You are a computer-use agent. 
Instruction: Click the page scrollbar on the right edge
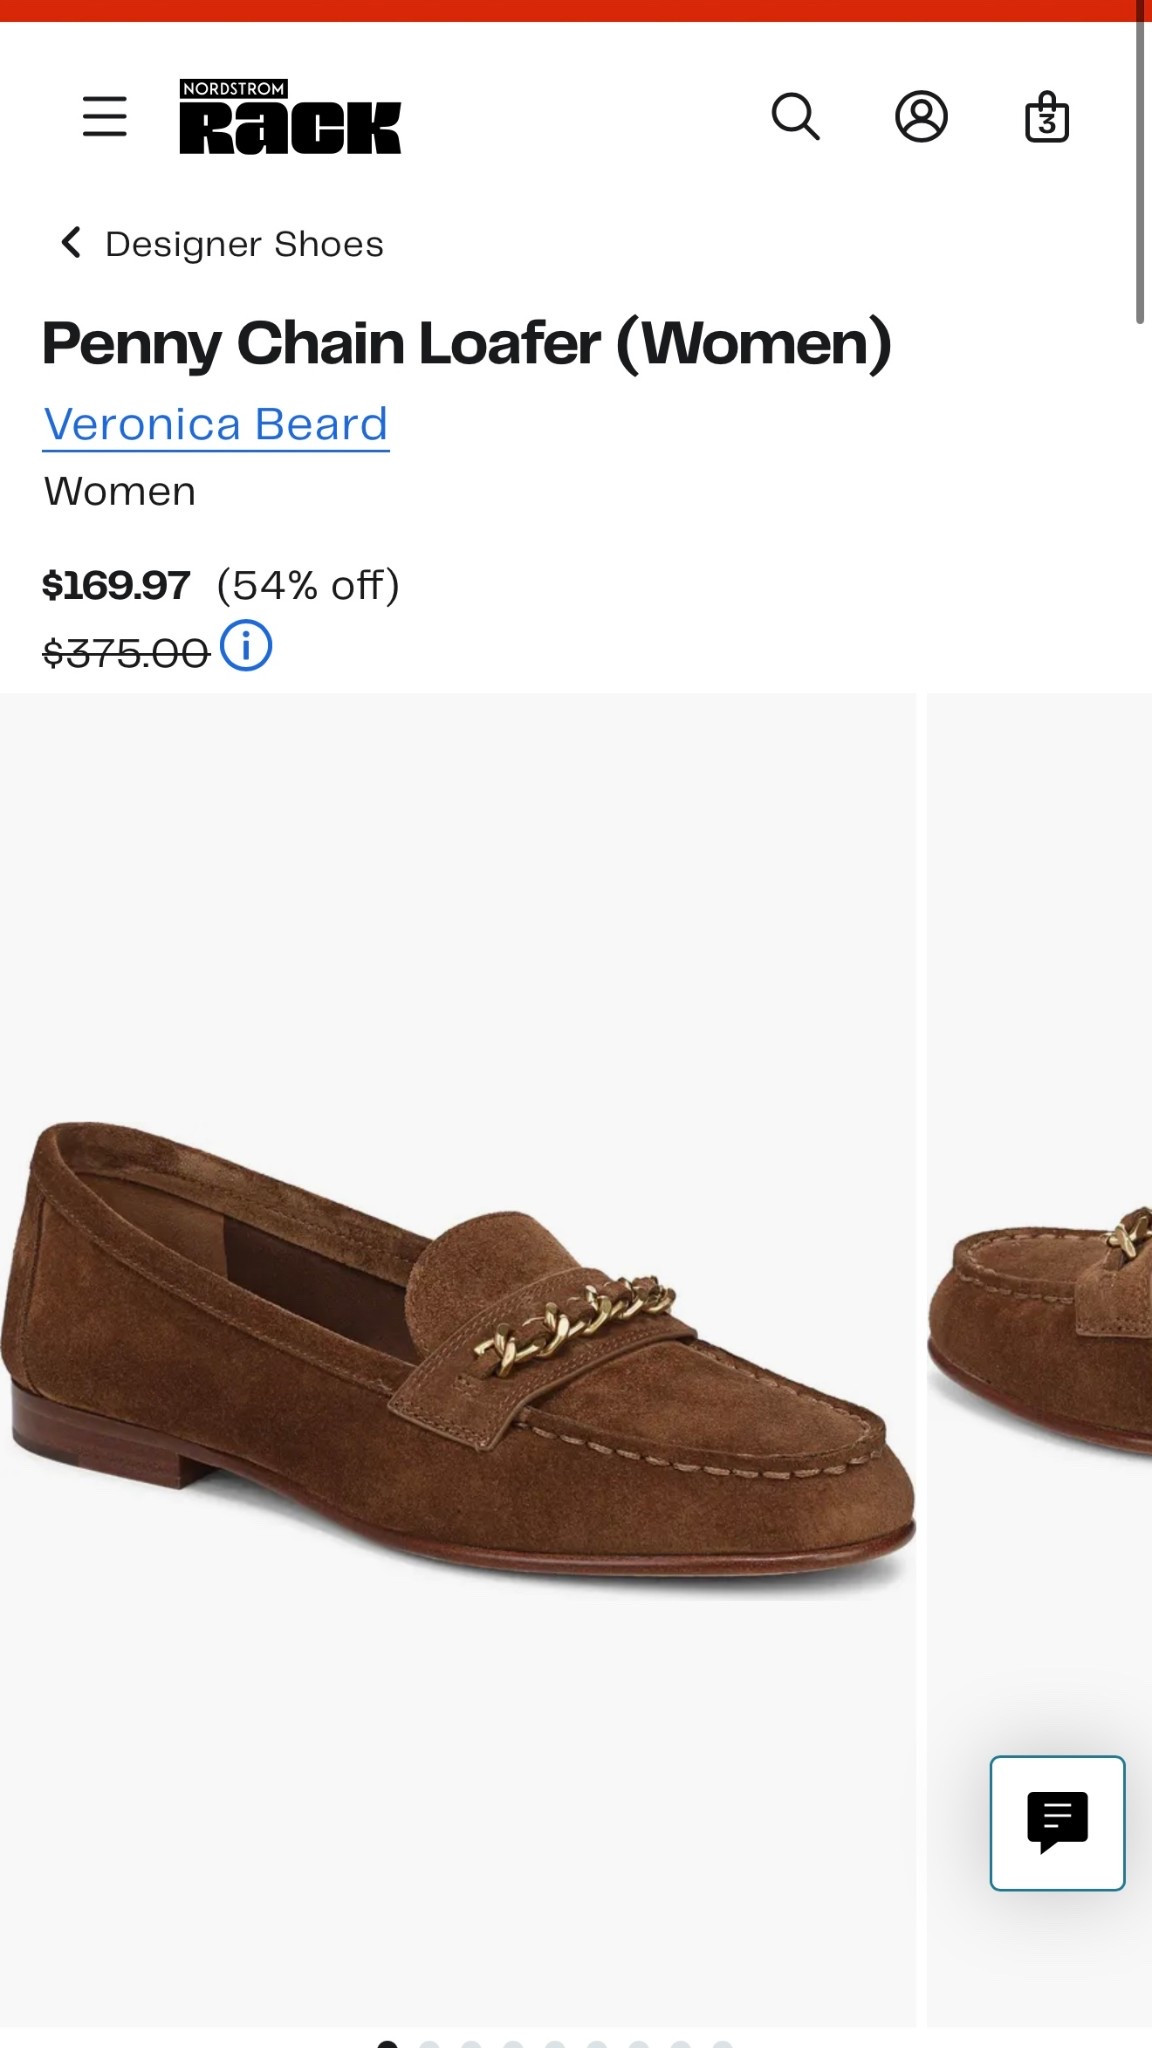pos(1140,160)
